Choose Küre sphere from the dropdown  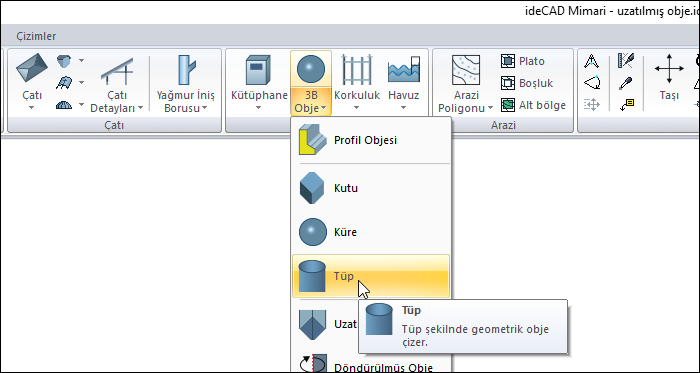(371, 232)
